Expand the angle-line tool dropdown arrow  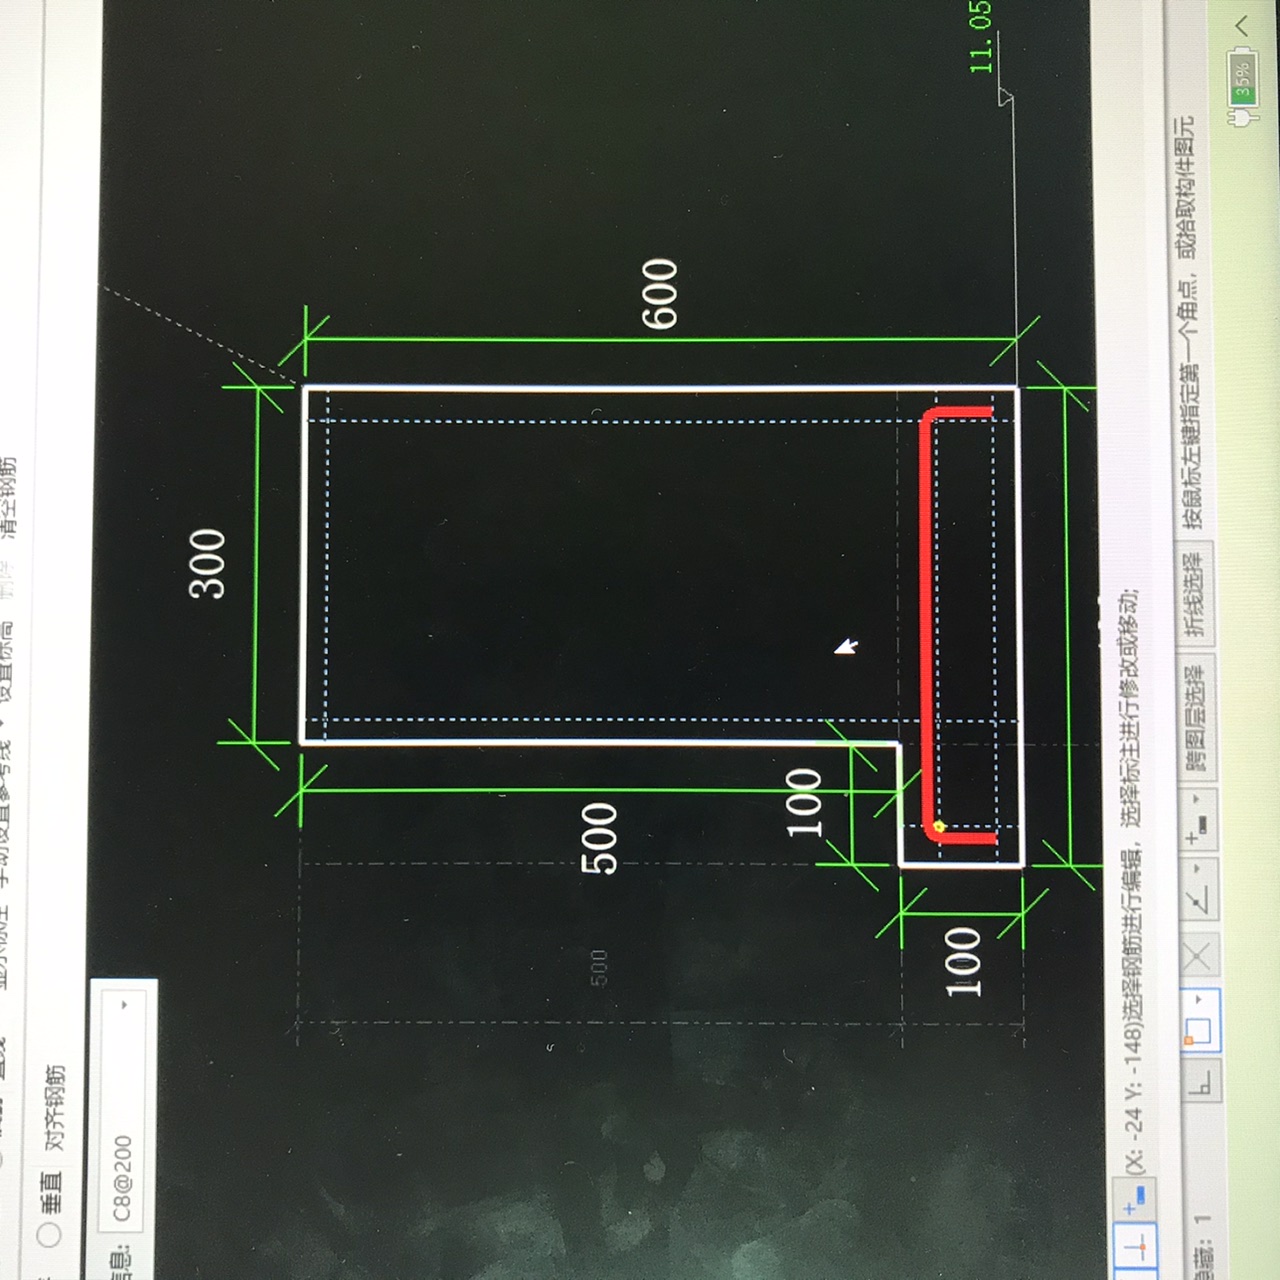(1198, 866)
